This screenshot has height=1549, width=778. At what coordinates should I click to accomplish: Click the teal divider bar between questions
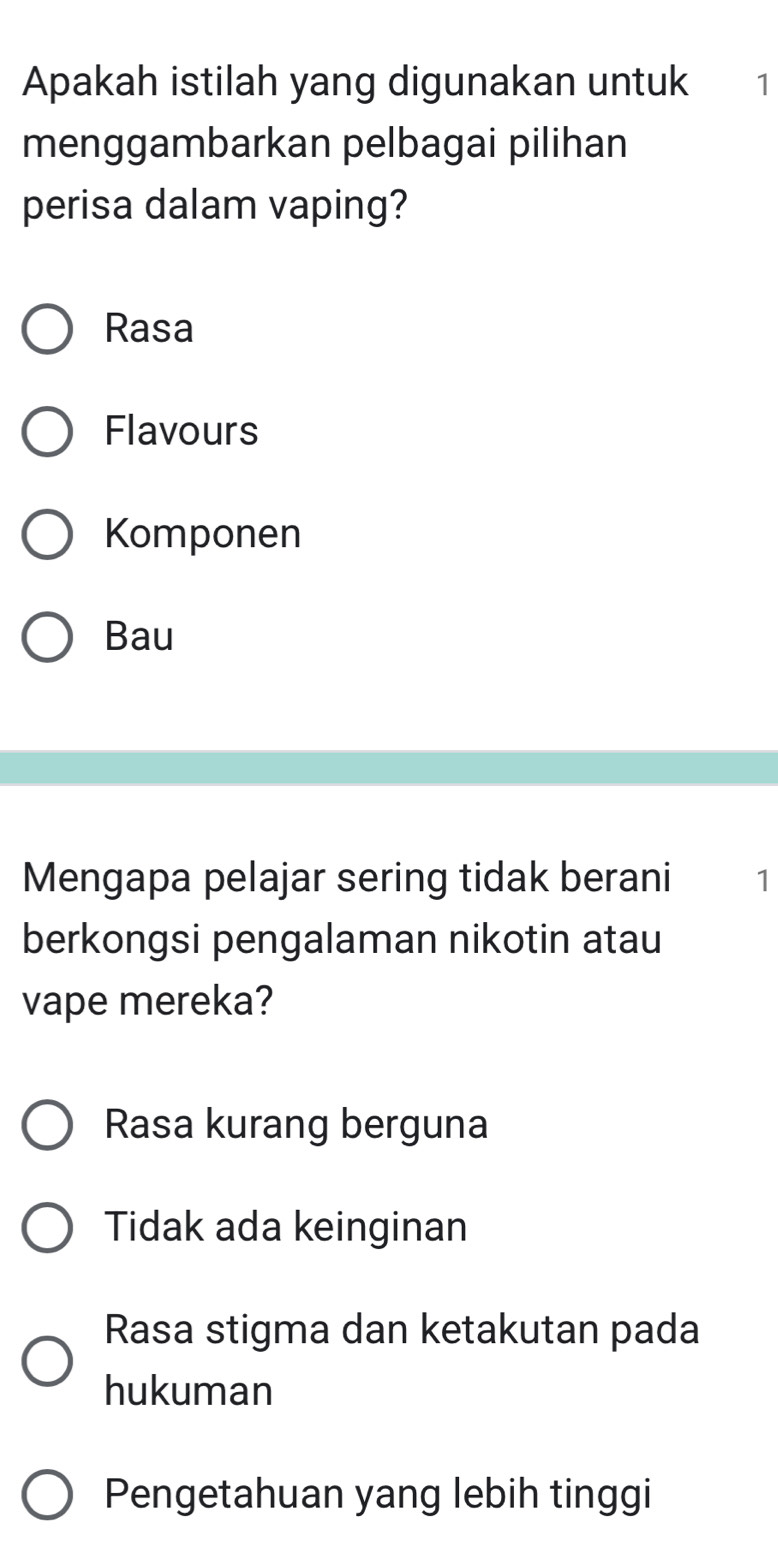(389, 768)
